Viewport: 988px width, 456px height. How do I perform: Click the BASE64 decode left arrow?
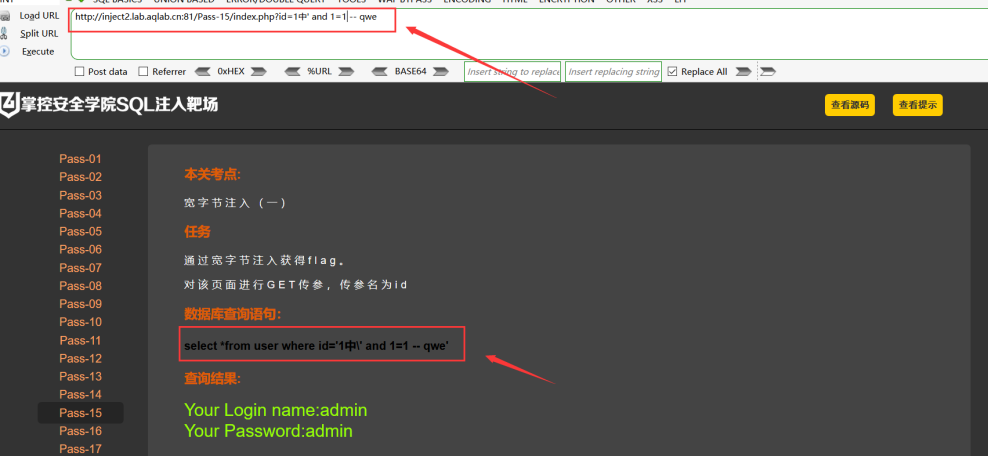380,72
